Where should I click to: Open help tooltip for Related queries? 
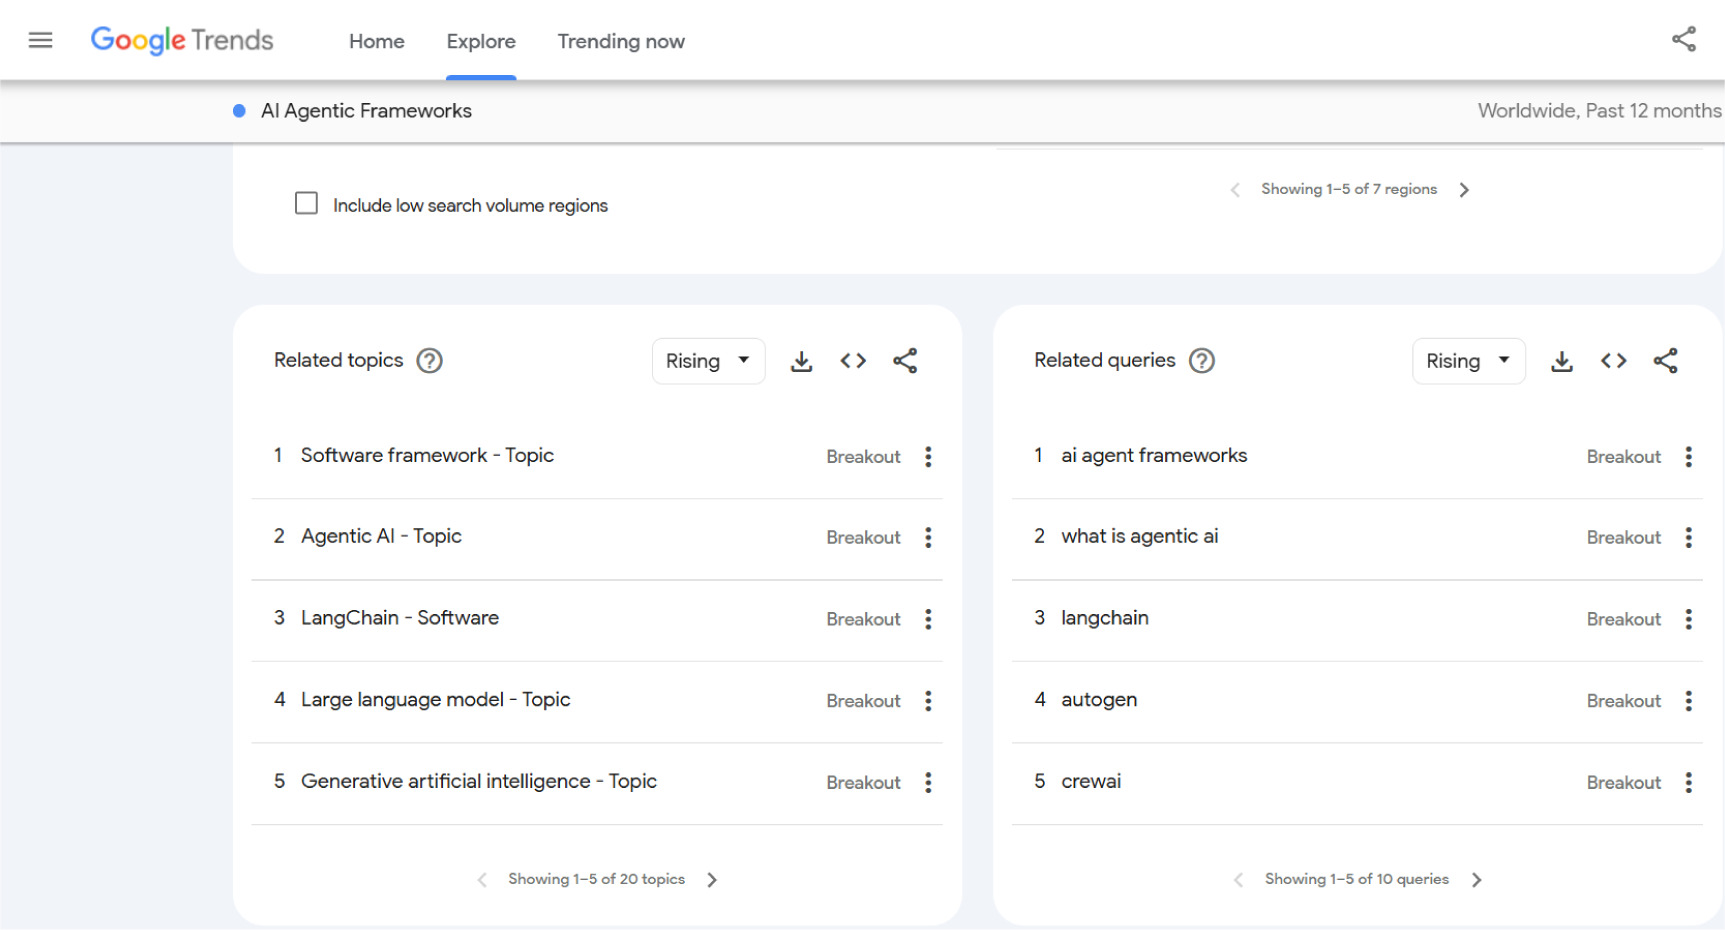pos(1202,361)
